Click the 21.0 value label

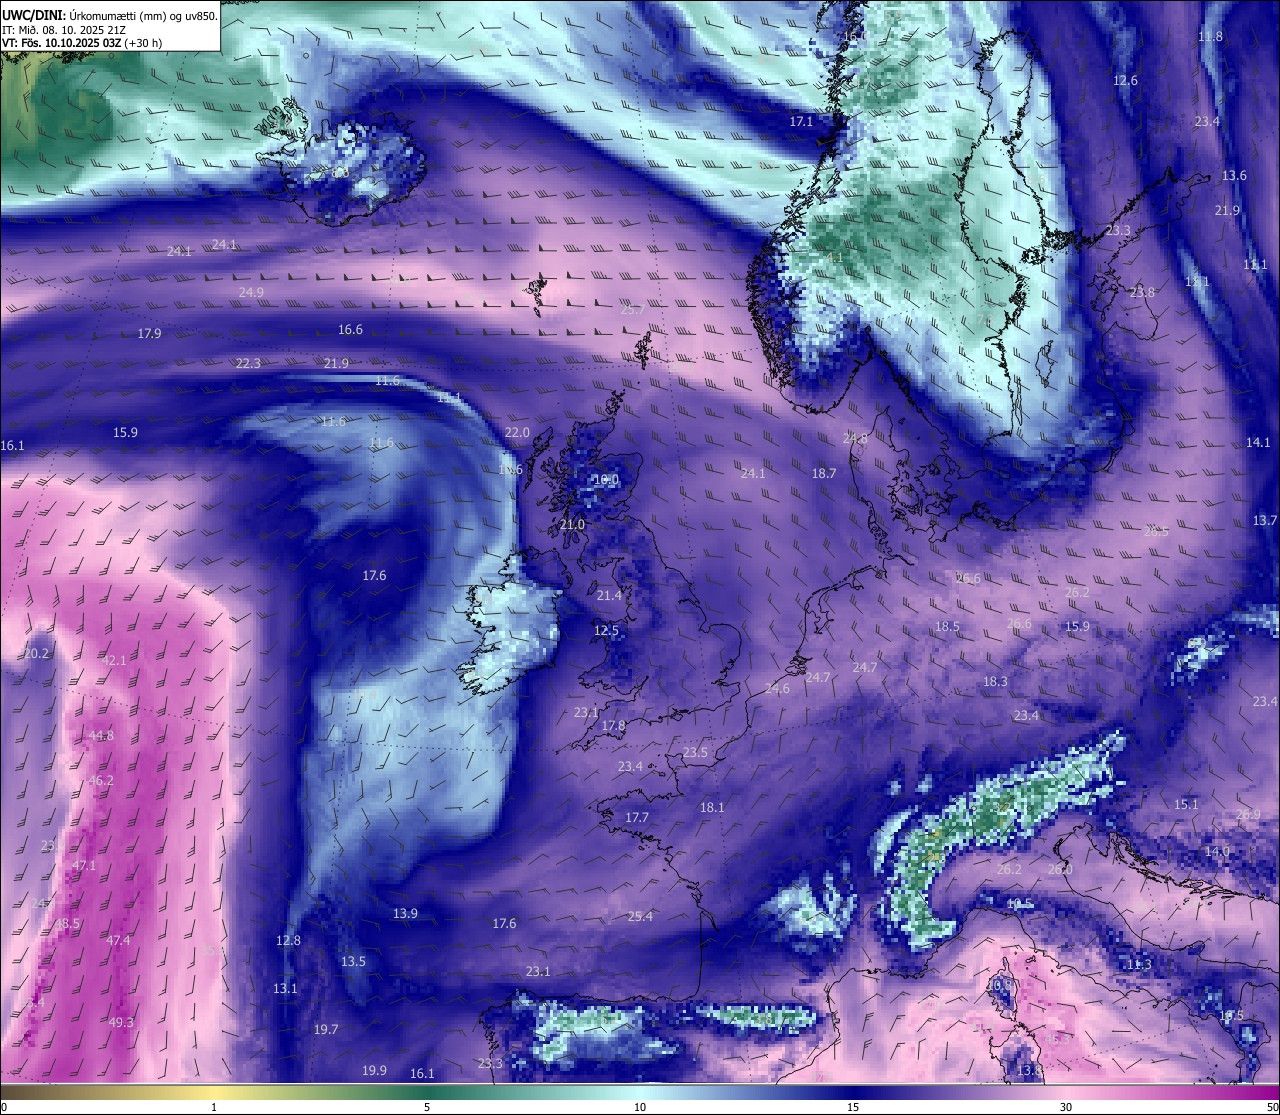point(572,525)
